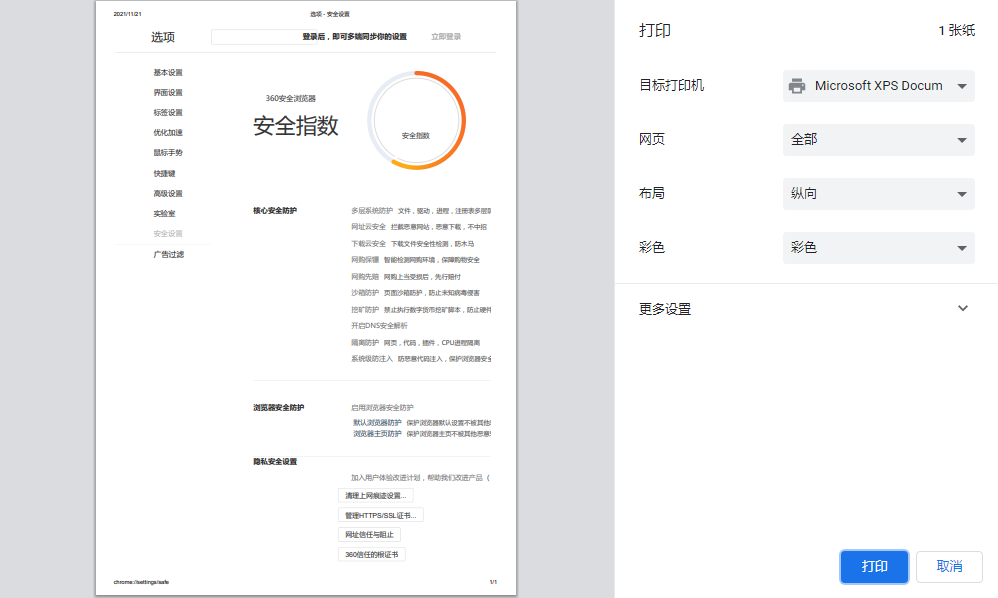Click the 布局 label
This screenshot has height=598, width=998.
[652, 193]
